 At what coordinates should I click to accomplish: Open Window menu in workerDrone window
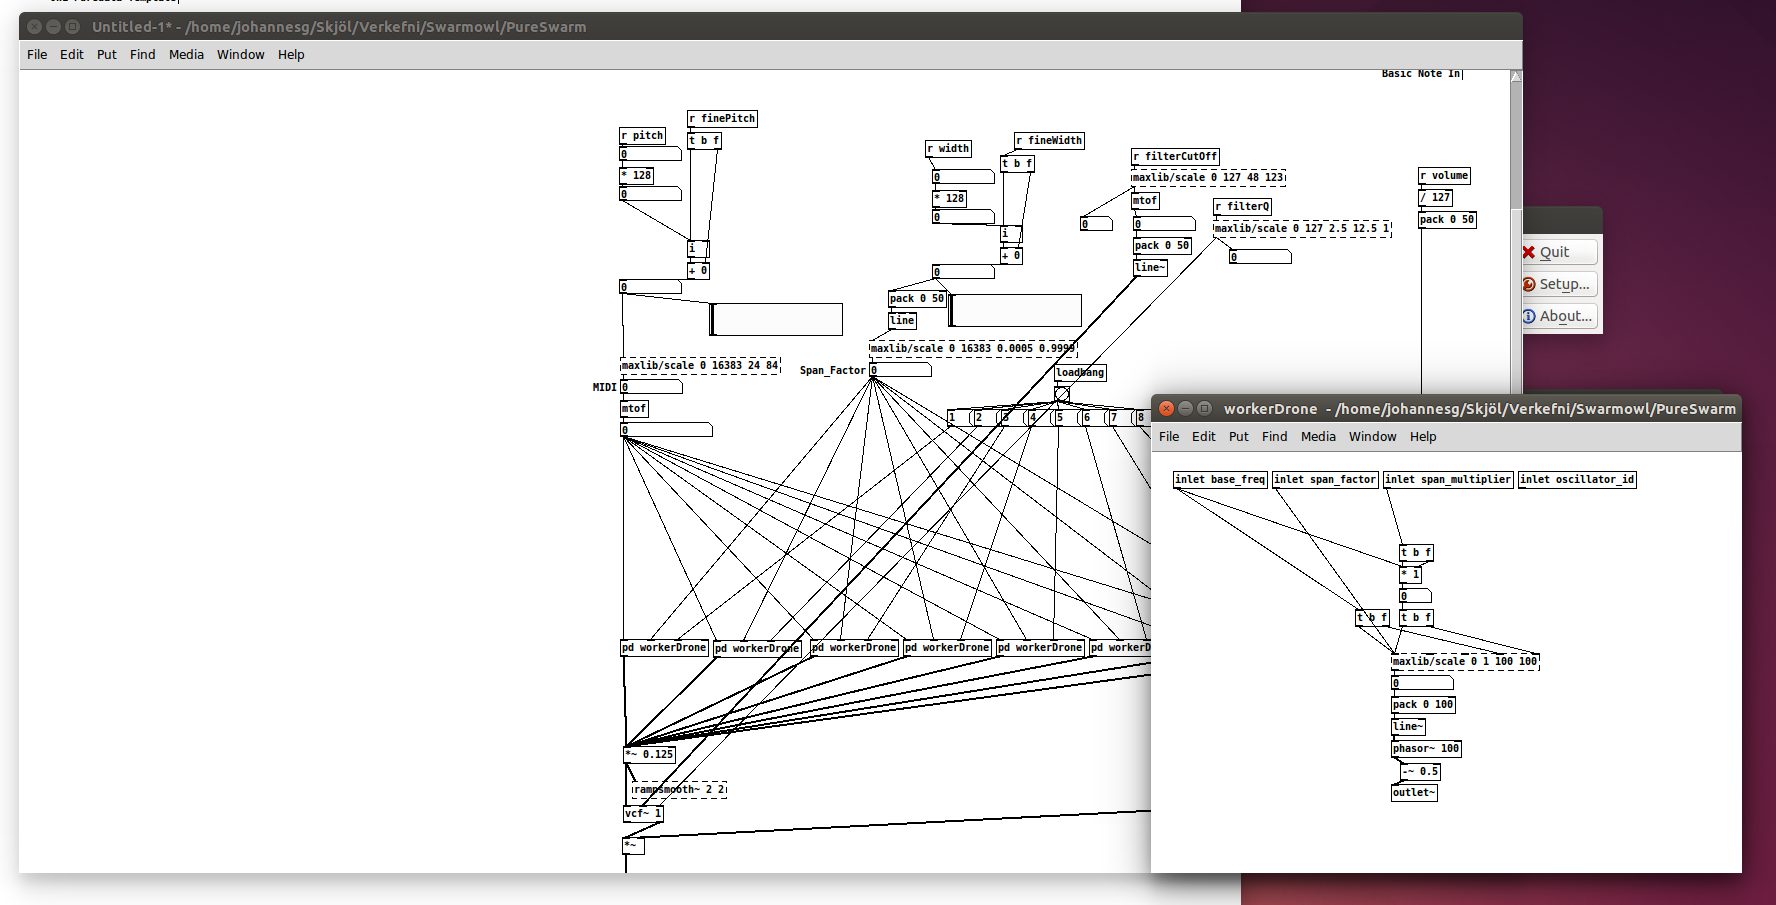1373,436
